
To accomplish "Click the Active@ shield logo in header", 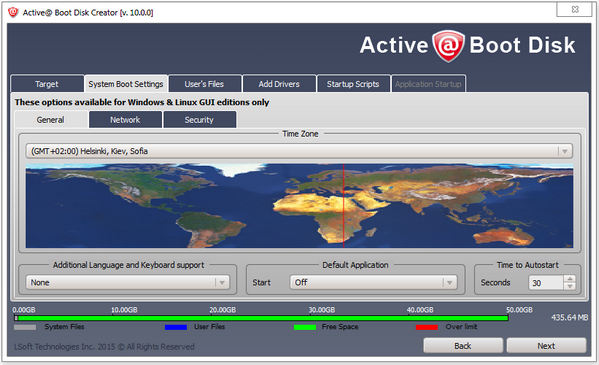I will click(x=448, y=46).
